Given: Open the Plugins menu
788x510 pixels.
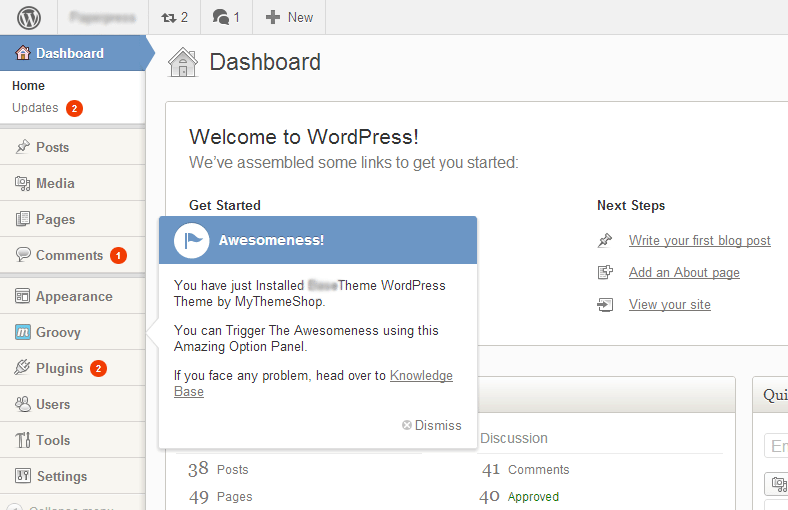Looking at the screenshot, I should click(73, 368).
